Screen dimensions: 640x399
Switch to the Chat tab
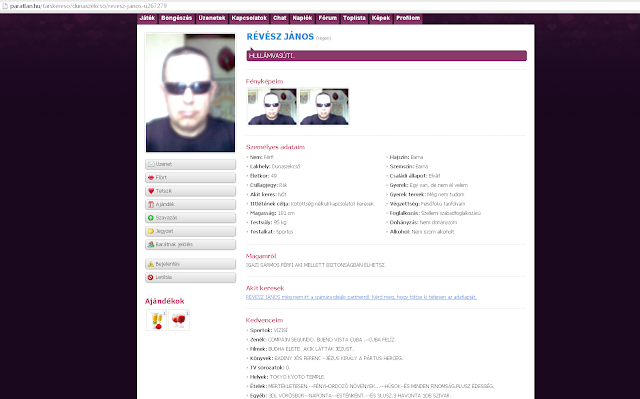coord(280,18)
